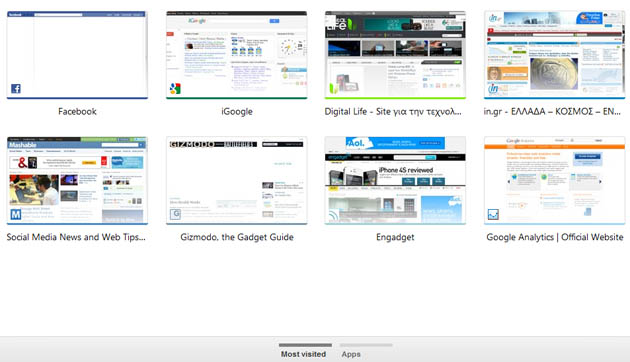The image size is (630, 362).
Task: Switch to the Most visited tab
Action: (303, 354)
